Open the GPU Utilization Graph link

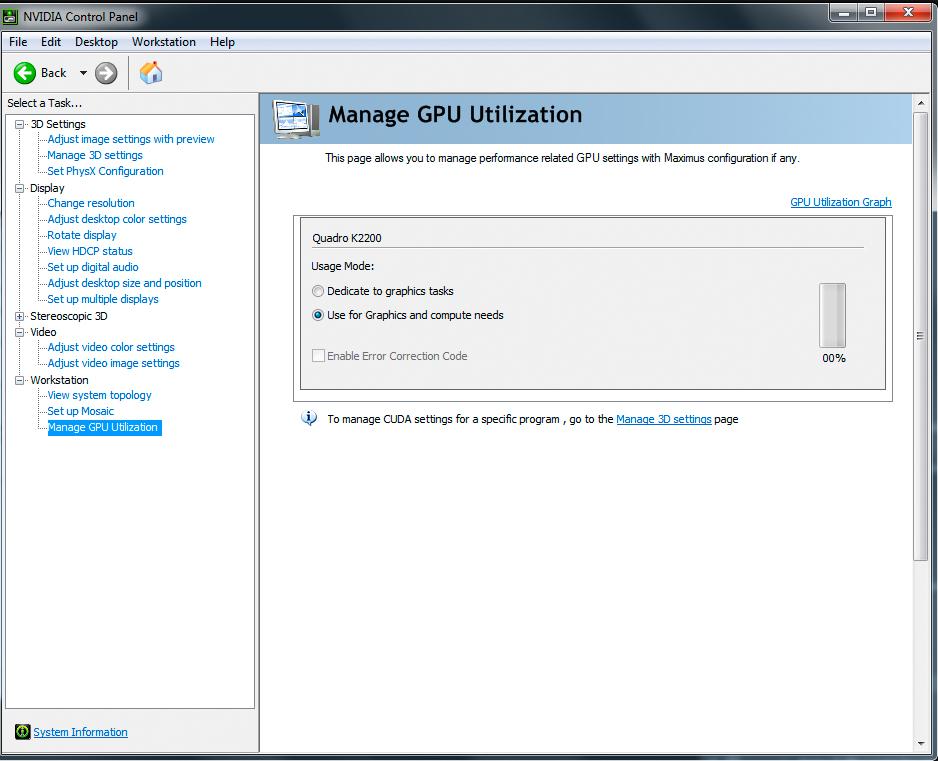click(840, 202)
